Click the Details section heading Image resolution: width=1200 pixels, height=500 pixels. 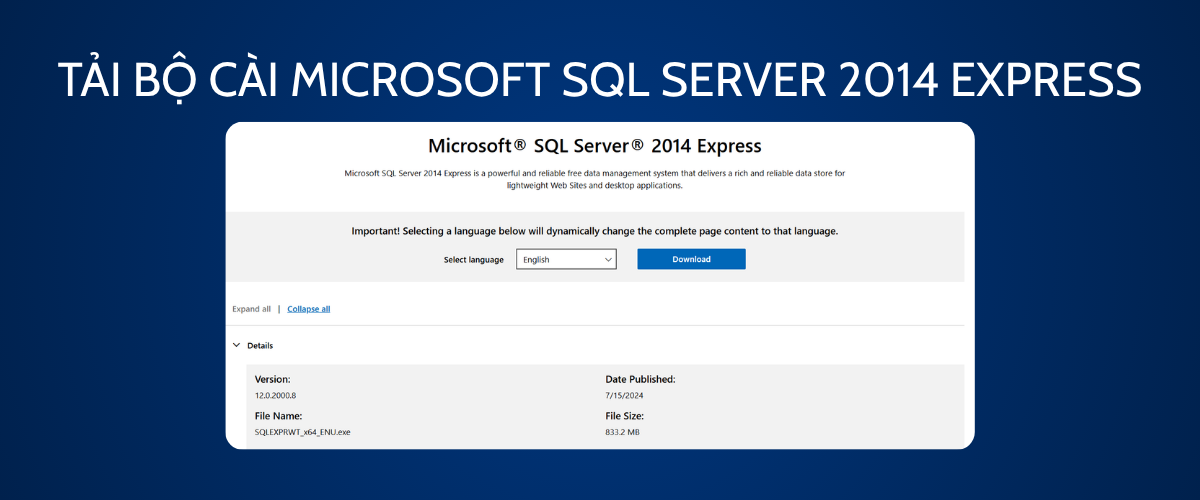coord(260,346)
